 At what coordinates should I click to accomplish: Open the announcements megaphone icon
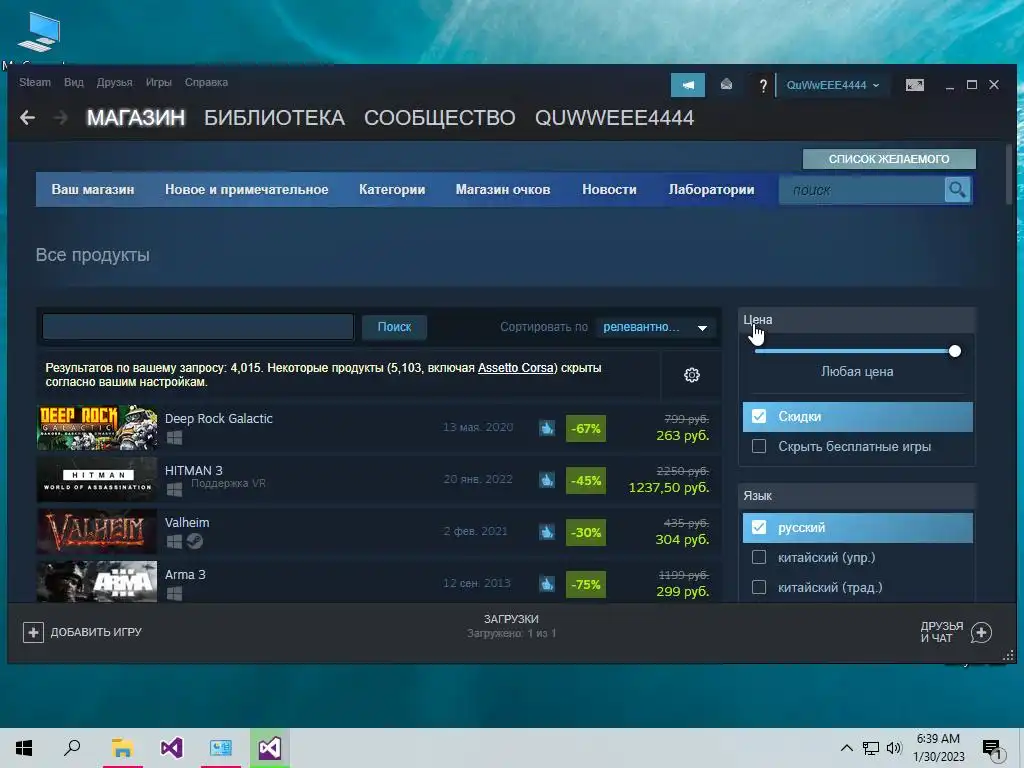pos(688,85)
